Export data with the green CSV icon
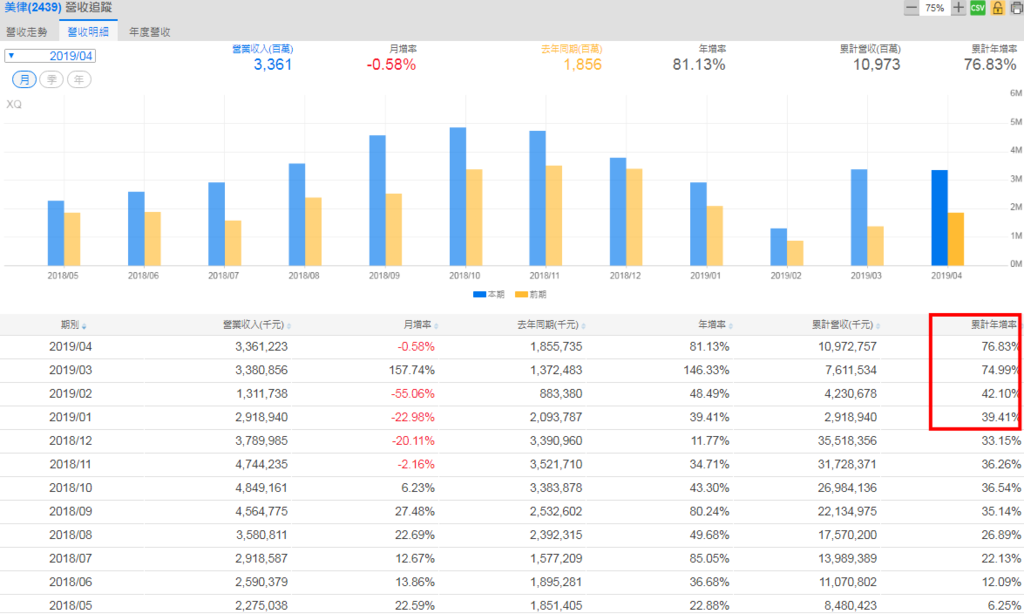The height and width of the screenshot is (614, 1024). coord(978,8)
